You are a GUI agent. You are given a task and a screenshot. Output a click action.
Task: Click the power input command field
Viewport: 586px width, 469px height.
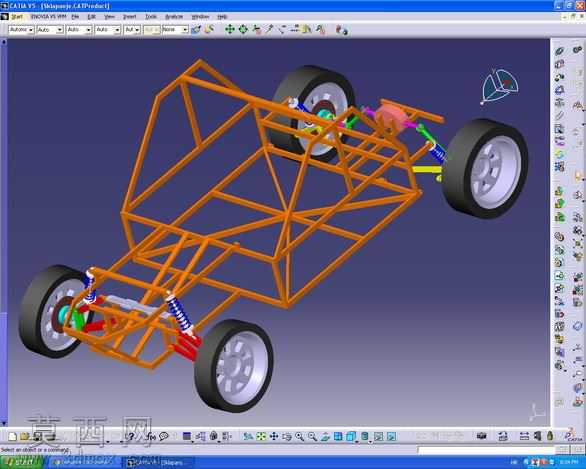click(x=486, y=450)
